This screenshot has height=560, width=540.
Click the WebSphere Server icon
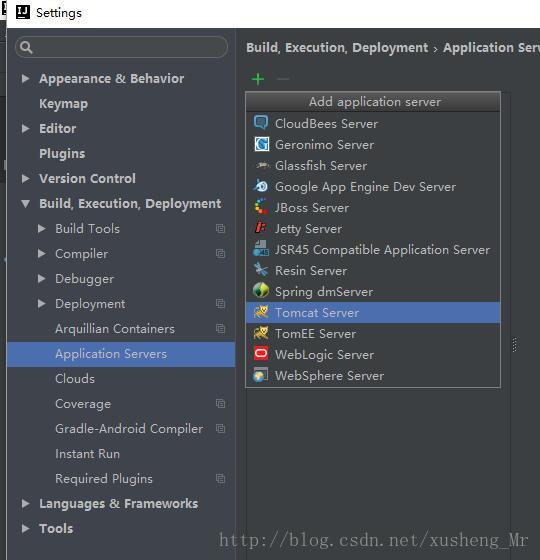click(261, 375)
